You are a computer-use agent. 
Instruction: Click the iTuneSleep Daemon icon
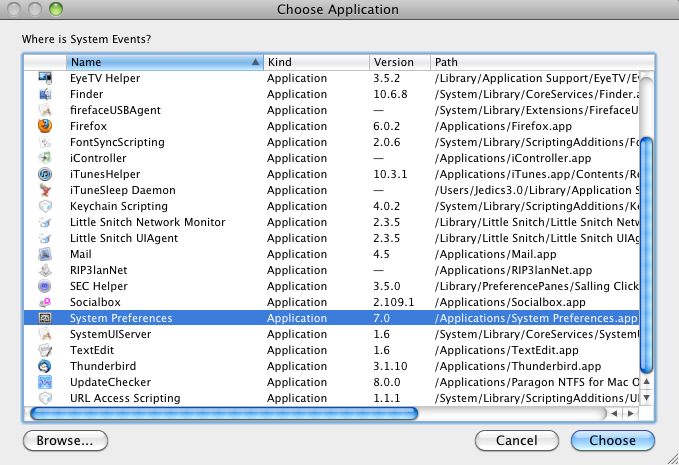(45, 190)
